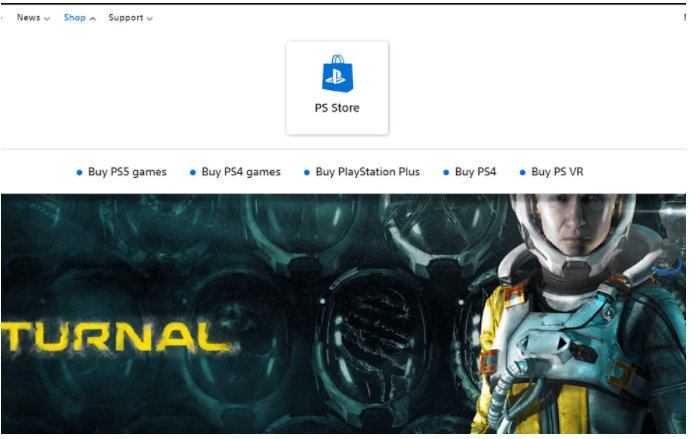Expand the Support menu
The width and height of the screenshot is (697, 439).
(x=130, y=18)
